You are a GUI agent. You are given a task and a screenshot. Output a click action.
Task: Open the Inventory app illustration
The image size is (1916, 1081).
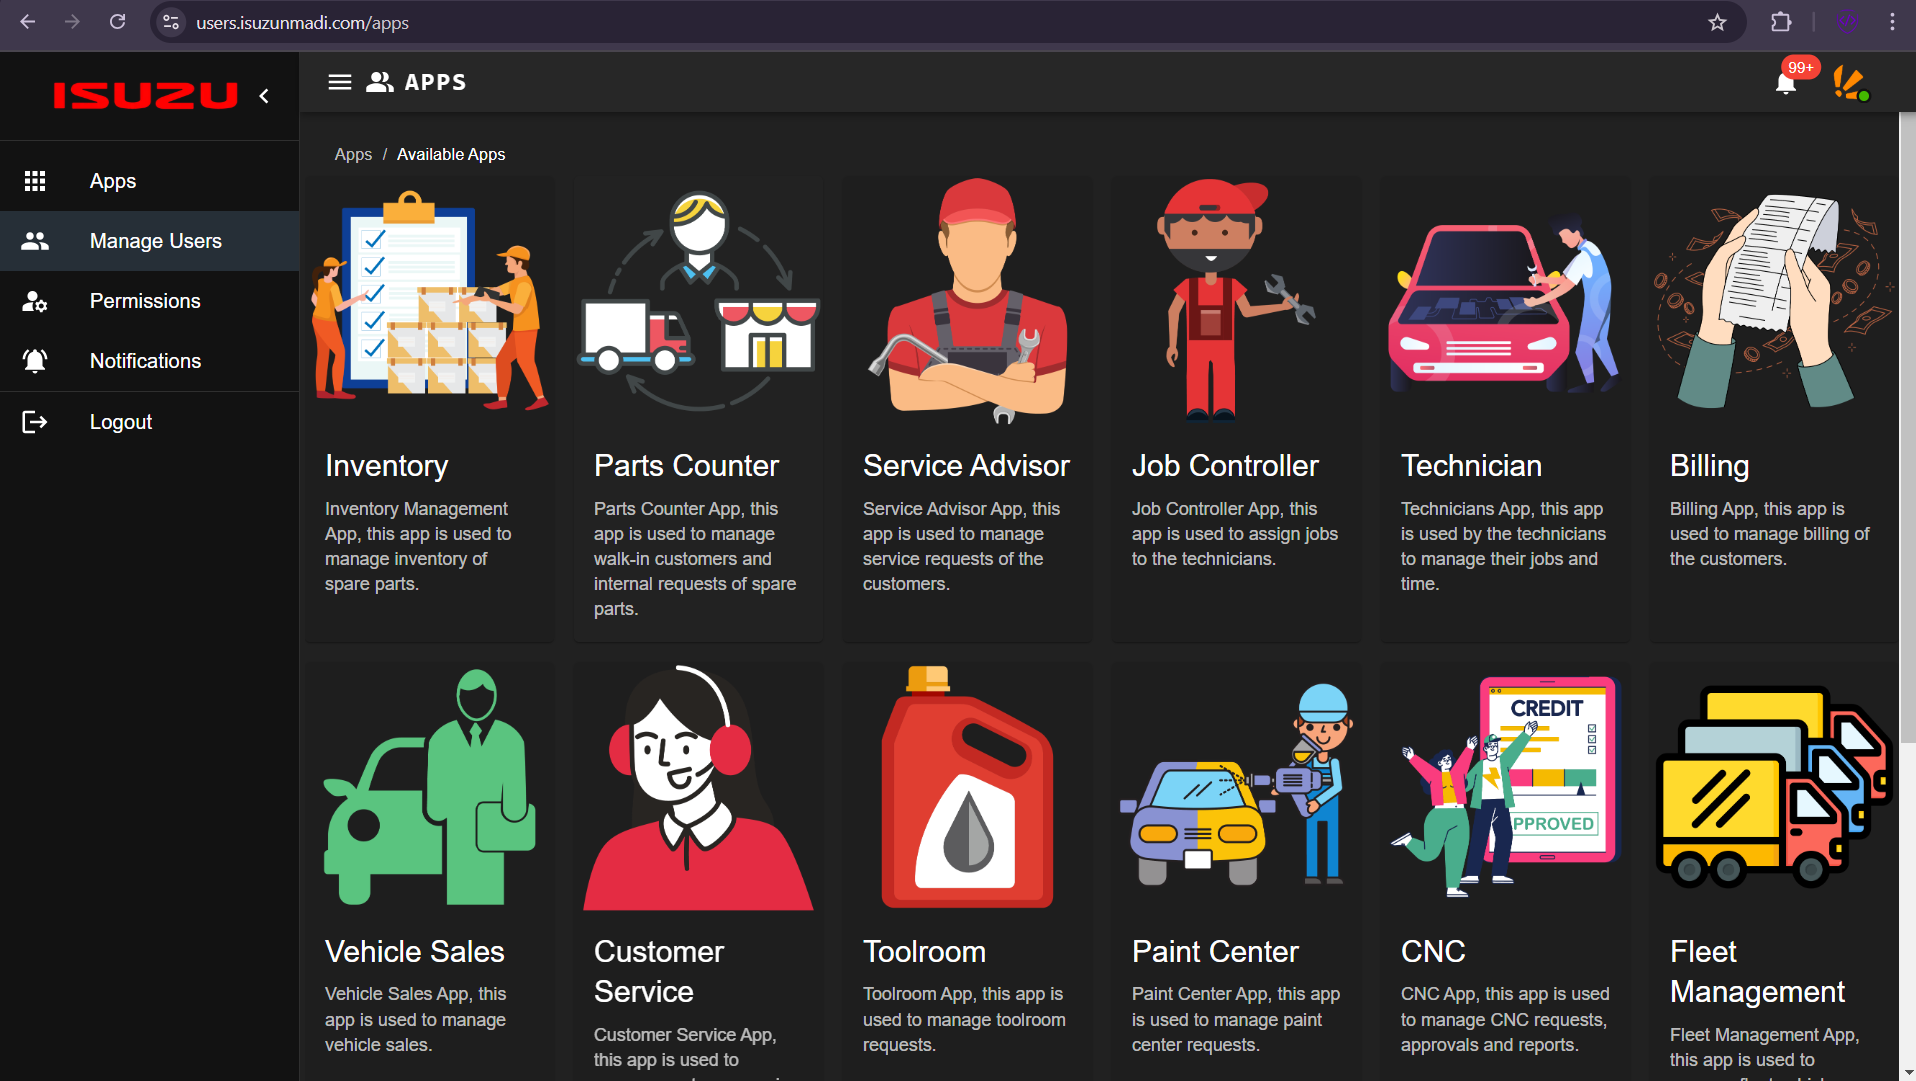430,300
